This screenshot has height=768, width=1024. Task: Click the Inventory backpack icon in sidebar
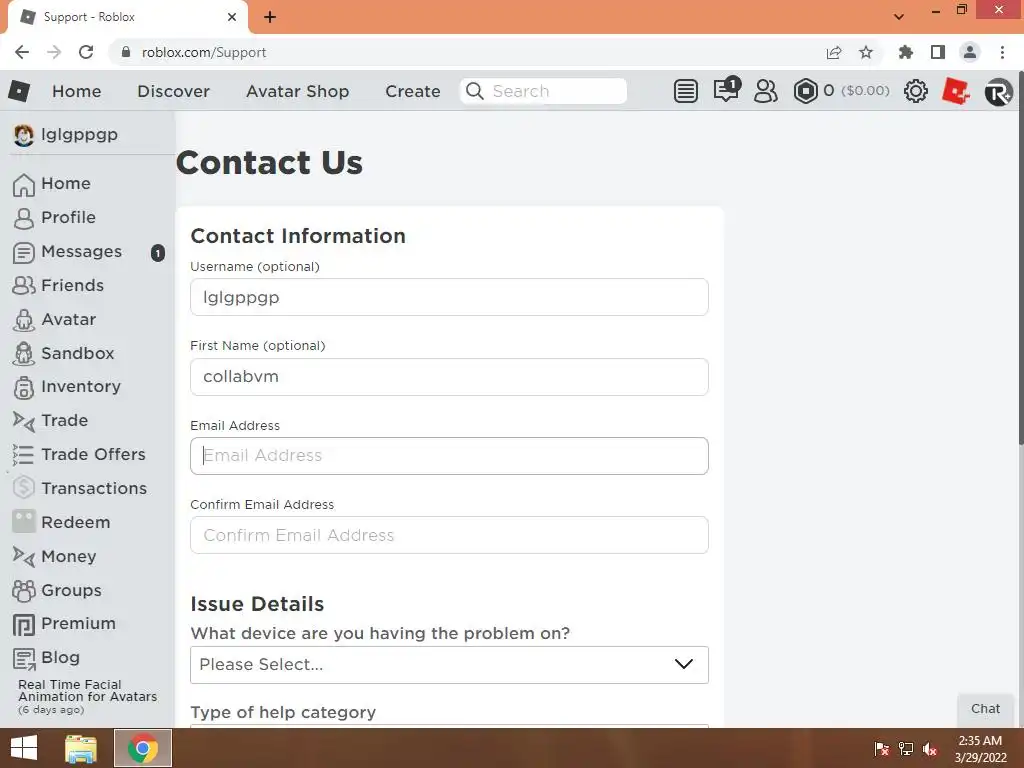point(24,387)
